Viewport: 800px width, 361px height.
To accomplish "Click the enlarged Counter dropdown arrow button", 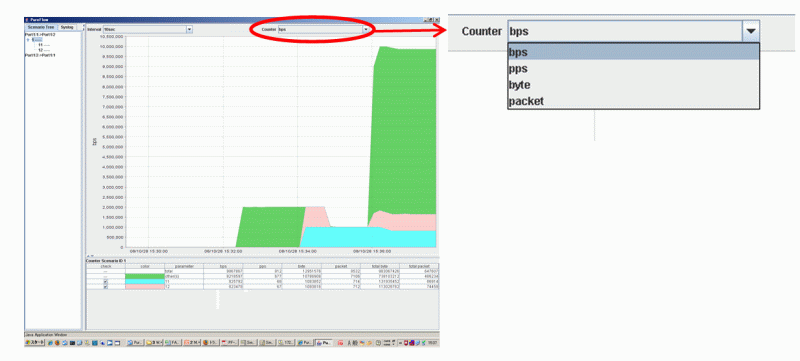I will click(x=751, y=31).
